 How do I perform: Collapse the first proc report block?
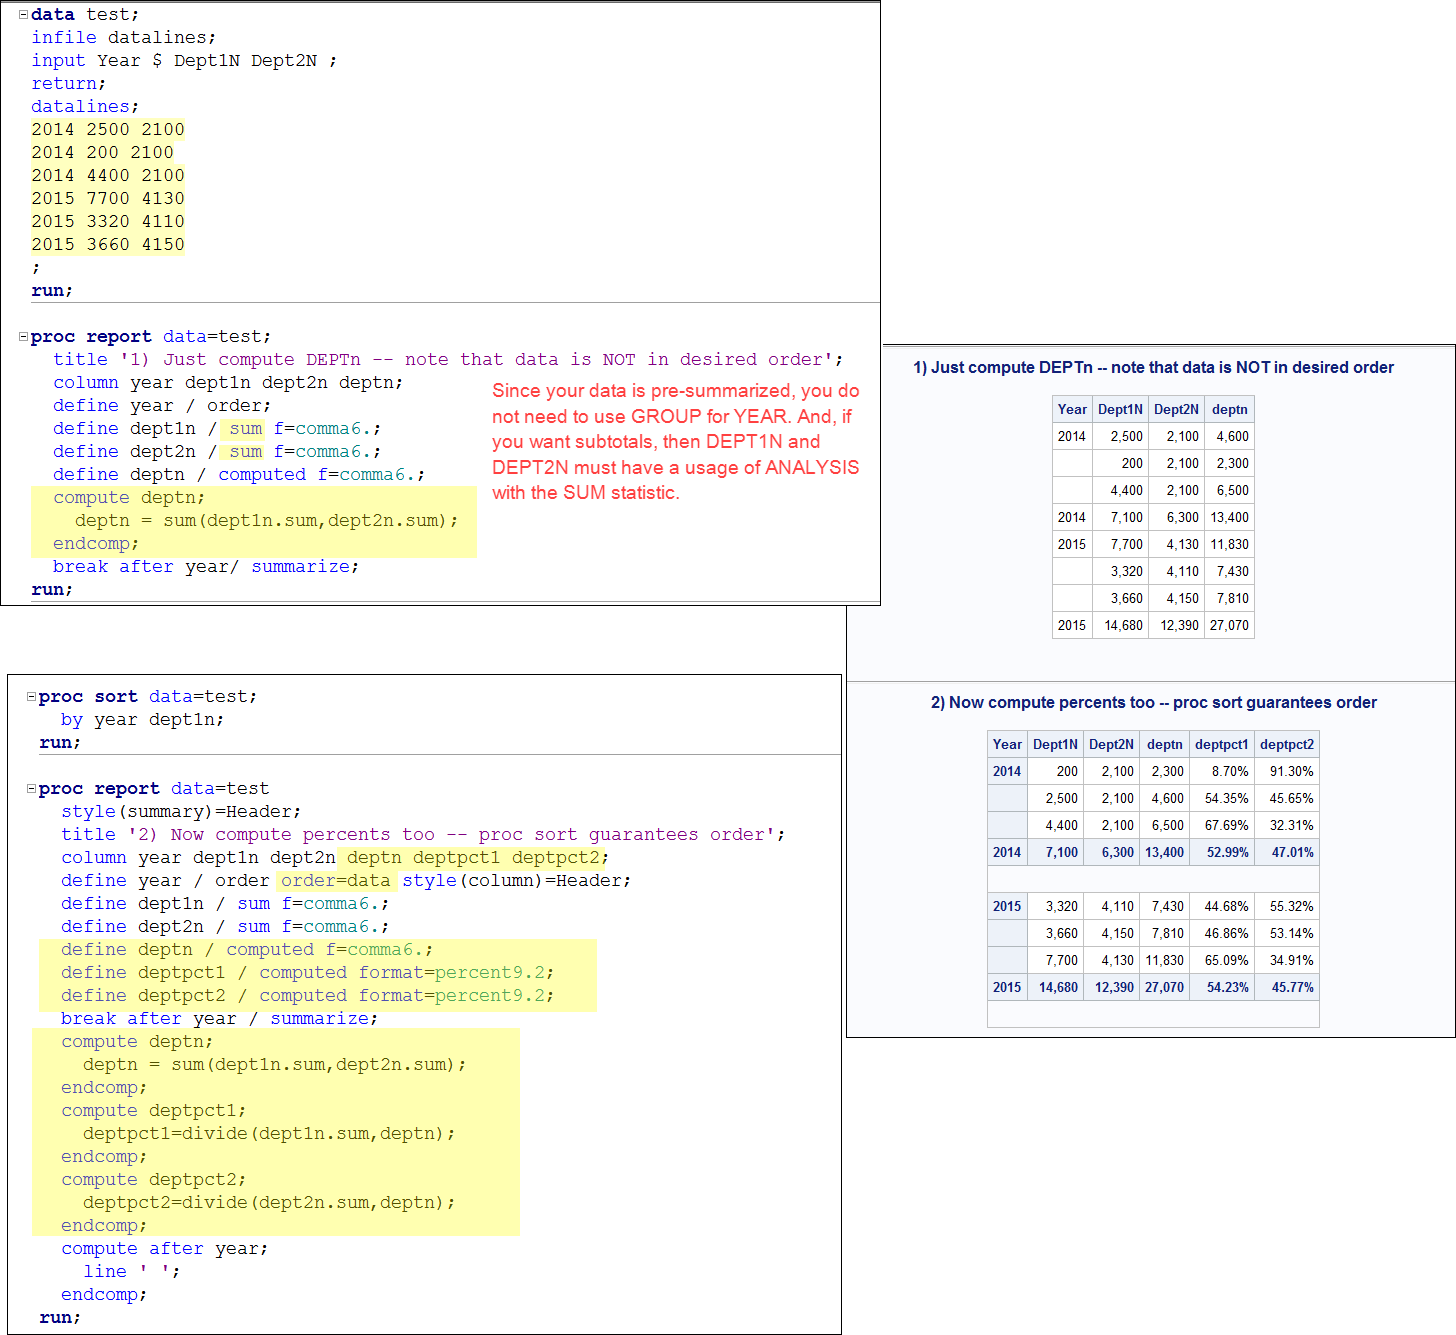click(x=23, y=337)
